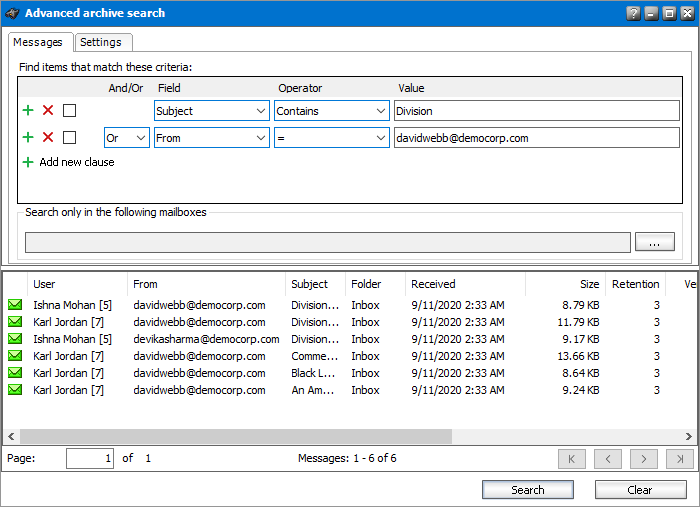Viewport: 700px width, 507px height.
Task: Select the Messages tab
Action: (x=41, y=42)
